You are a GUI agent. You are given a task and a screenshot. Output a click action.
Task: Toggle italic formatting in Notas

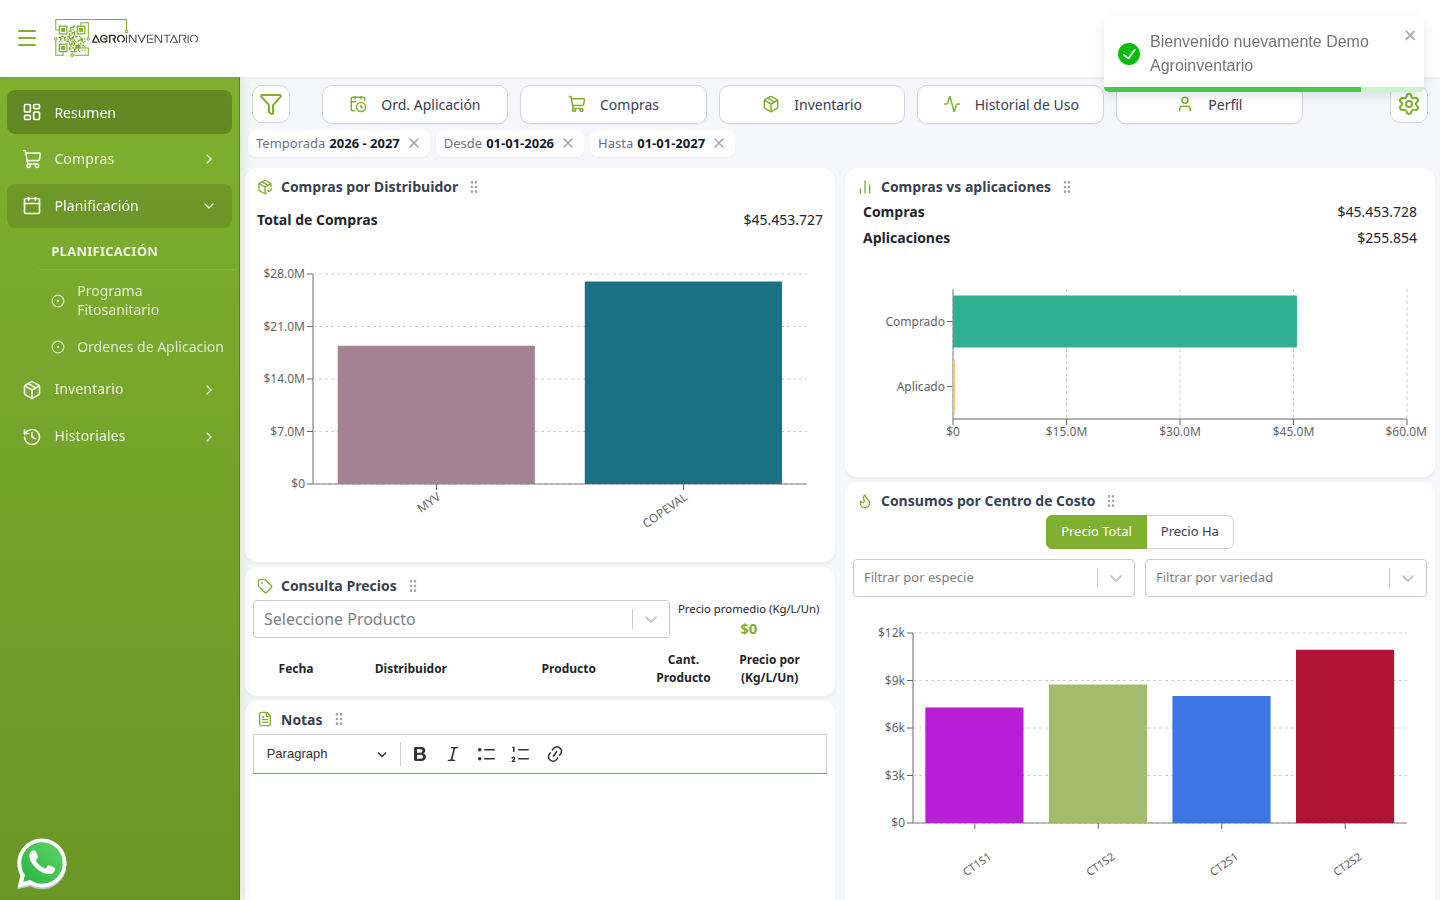453,754
